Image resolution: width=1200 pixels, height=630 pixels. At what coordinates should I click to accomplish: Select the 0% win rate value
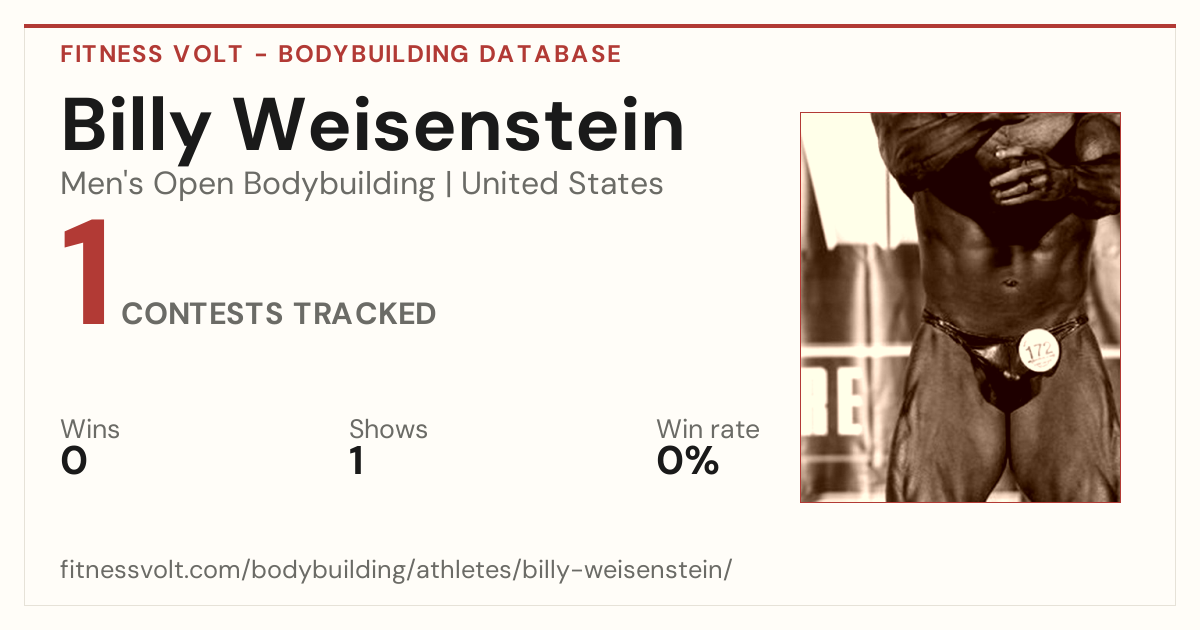[688, 461]
